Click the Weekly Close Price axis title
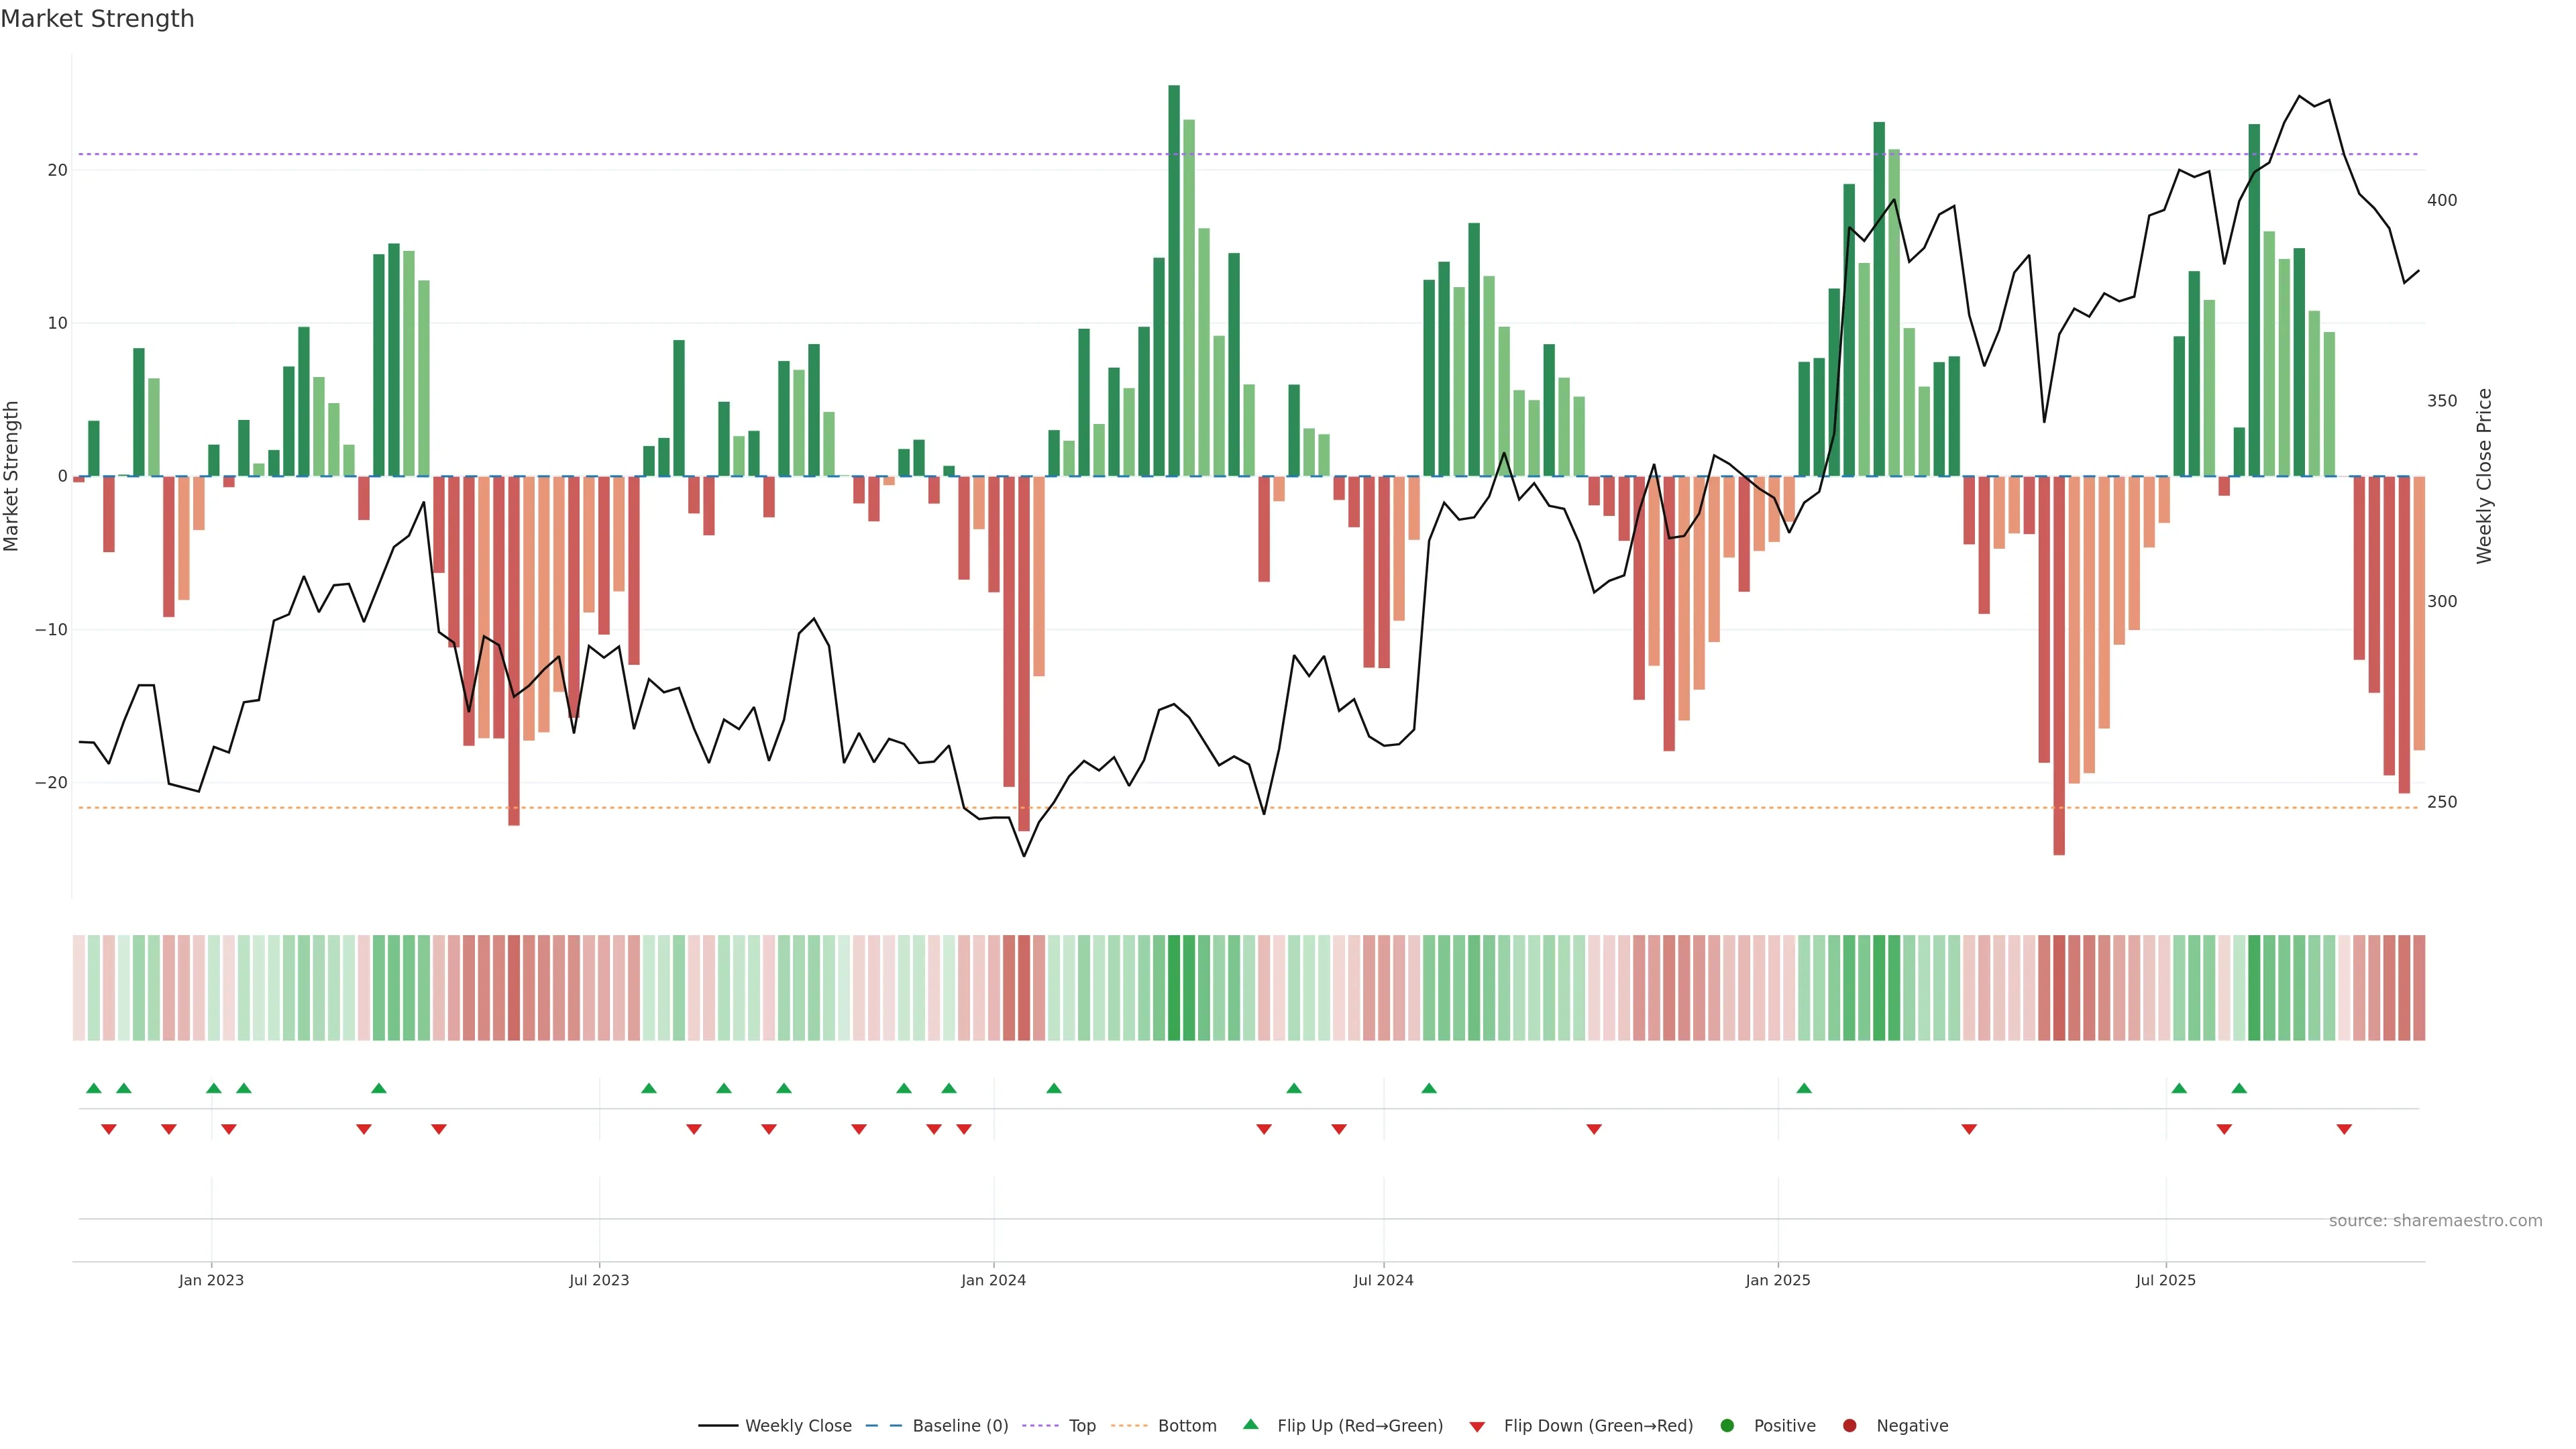2576x1449 pixels. [x=2484, y=476]
